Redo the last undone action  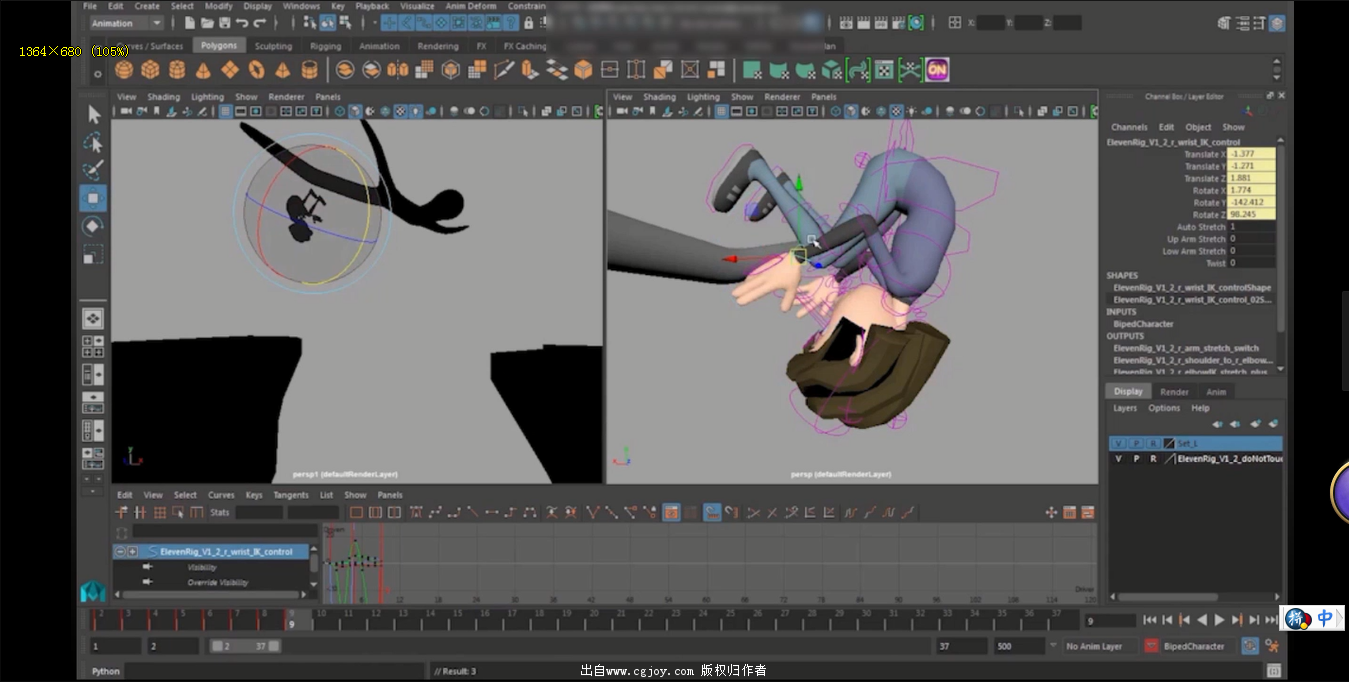[260, 22]
